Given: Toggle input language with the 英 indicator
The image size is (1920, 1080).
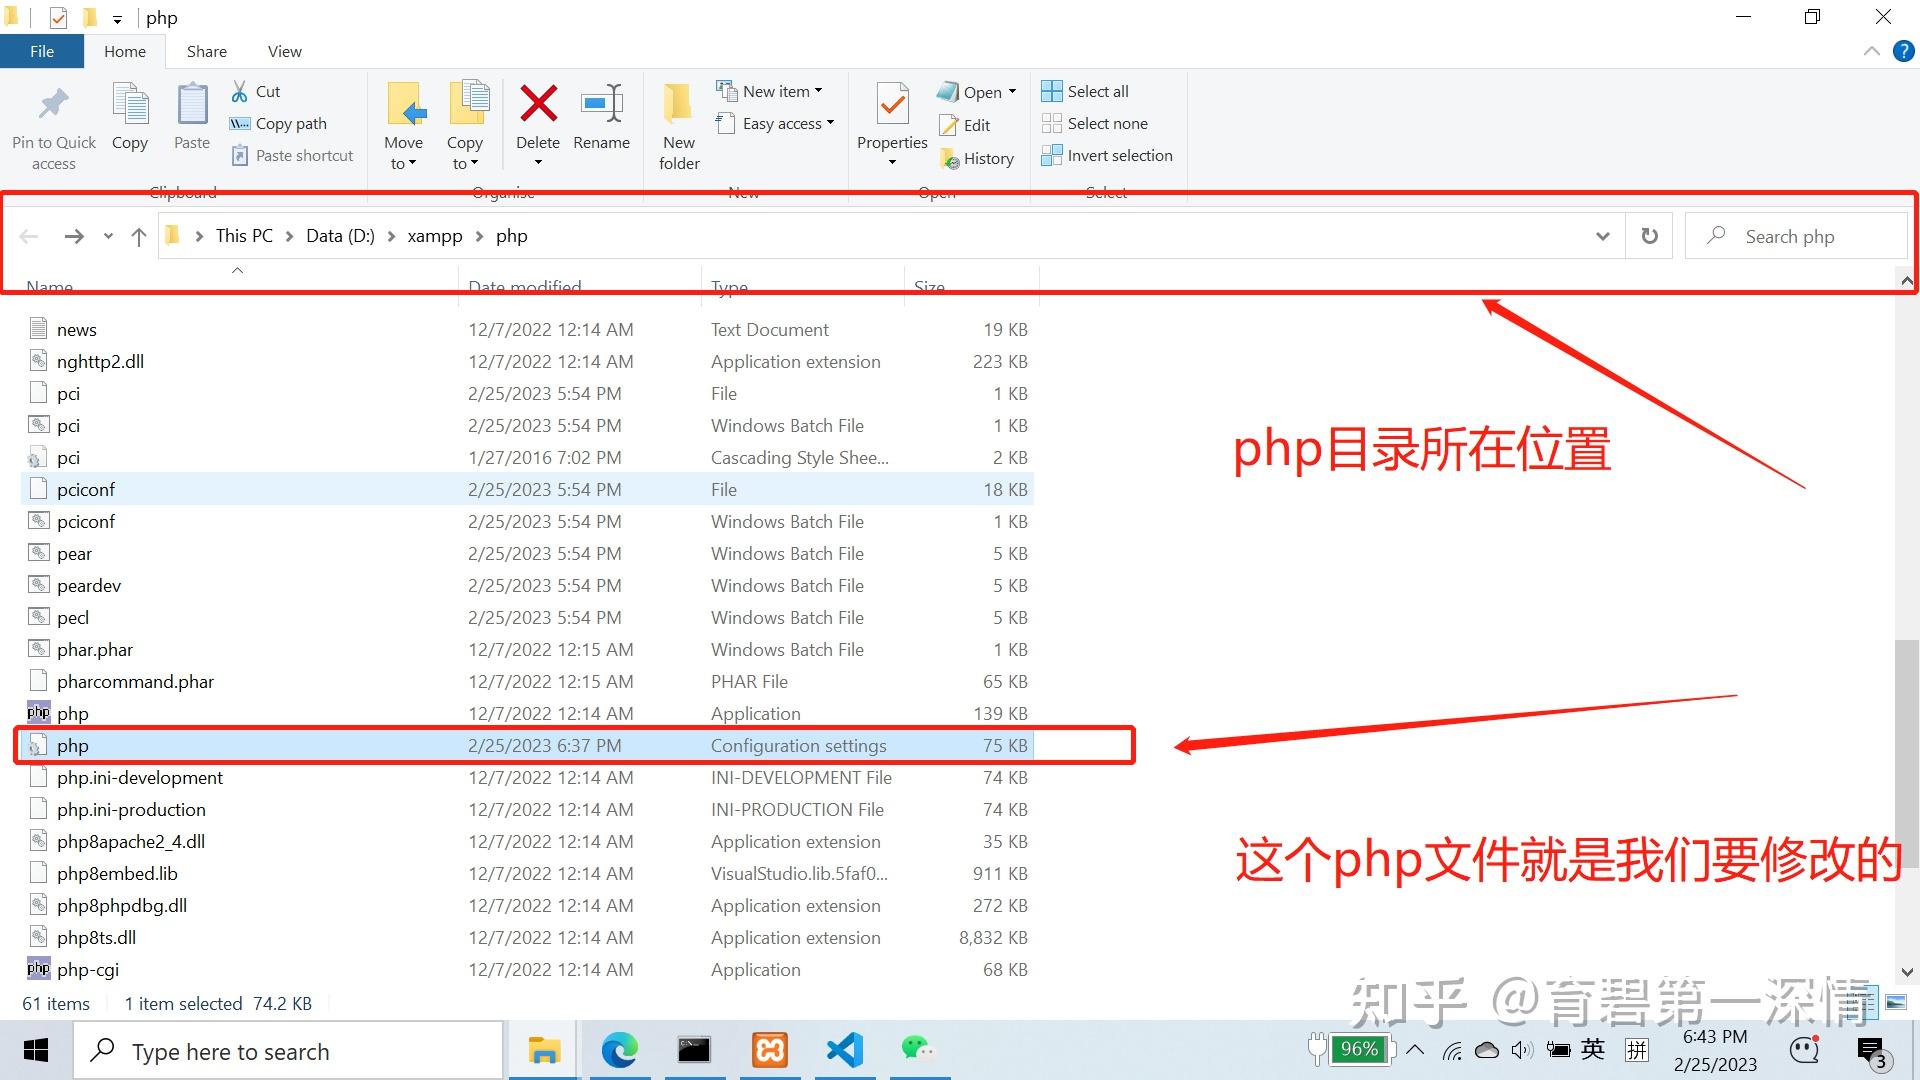Looking at the screenshot, I should click(1592, 1050).
